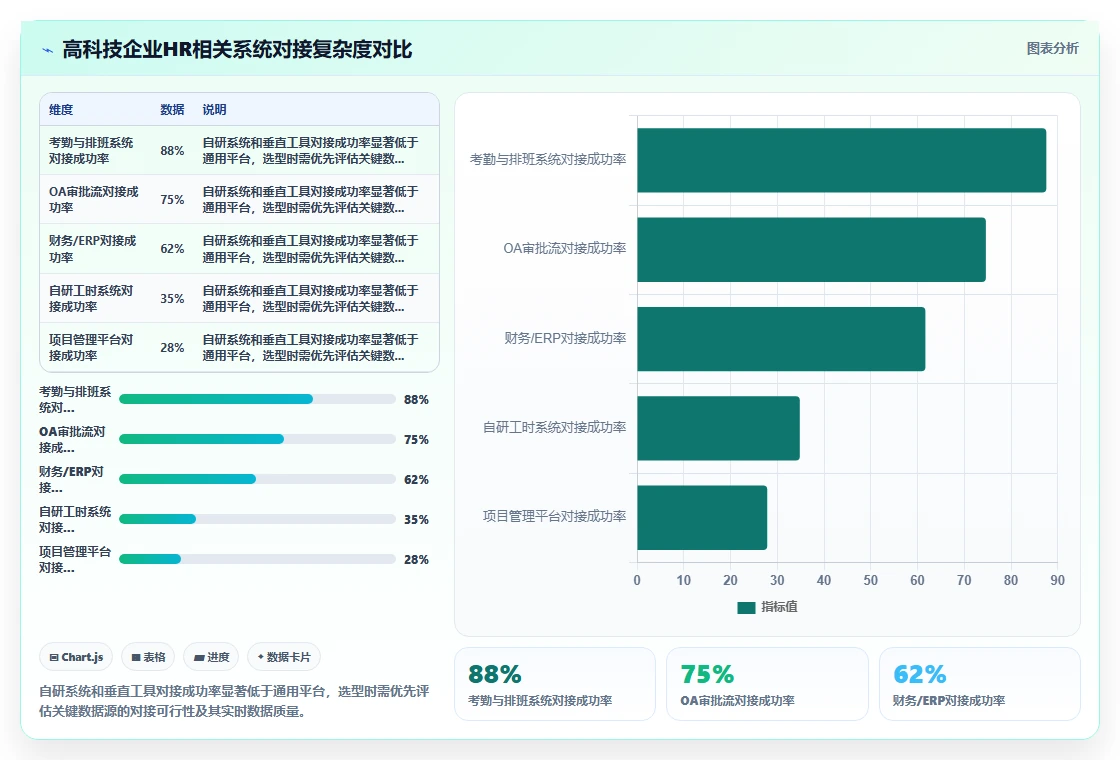Toggle the 指标值 legend color swatch
1120x760 pixels.
pyautogui.click(x=746, y=607)
